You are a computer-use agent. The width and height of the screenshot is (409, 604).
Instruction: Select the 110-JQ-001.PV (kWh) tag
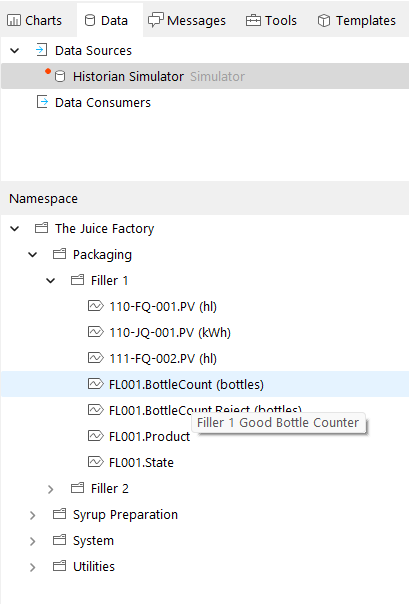point(170,332)
